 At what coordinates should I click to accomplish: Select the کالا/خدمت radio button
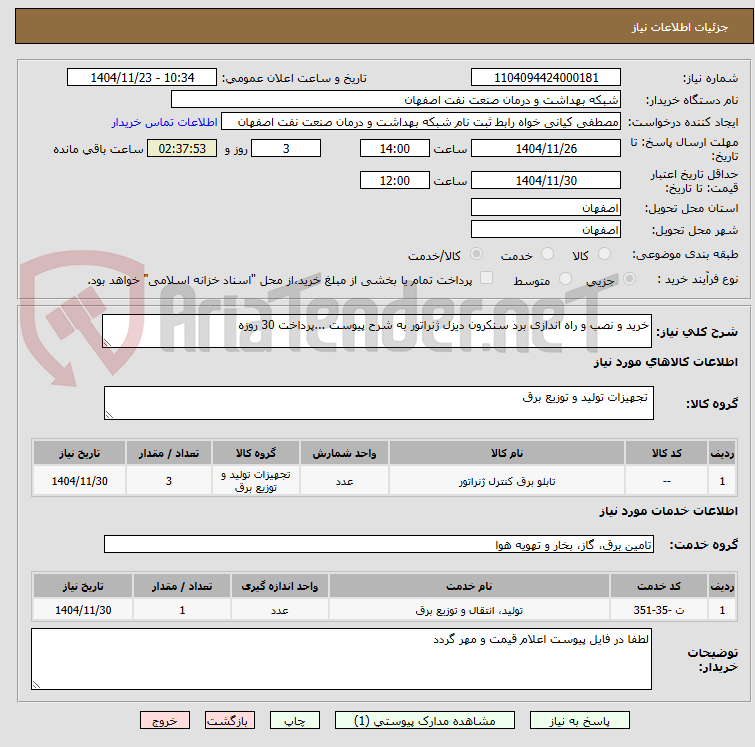coord(476,254)
